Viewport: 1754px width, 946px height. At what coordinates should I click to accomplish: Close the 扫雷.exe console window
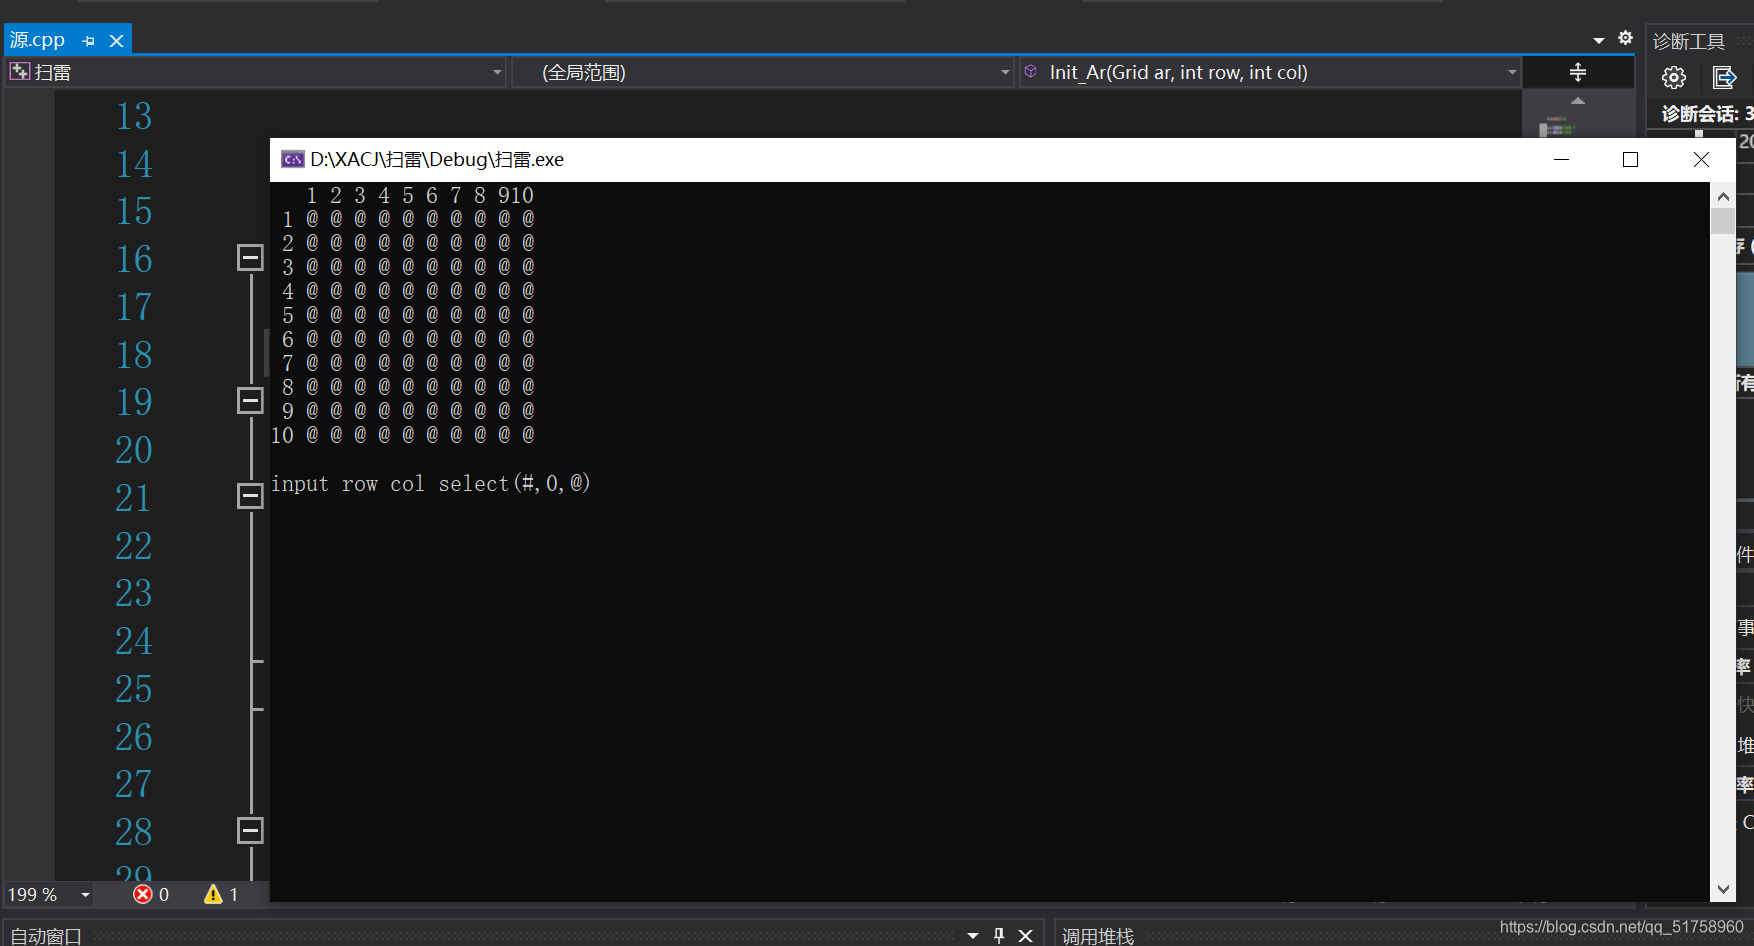click(1701, 160)
